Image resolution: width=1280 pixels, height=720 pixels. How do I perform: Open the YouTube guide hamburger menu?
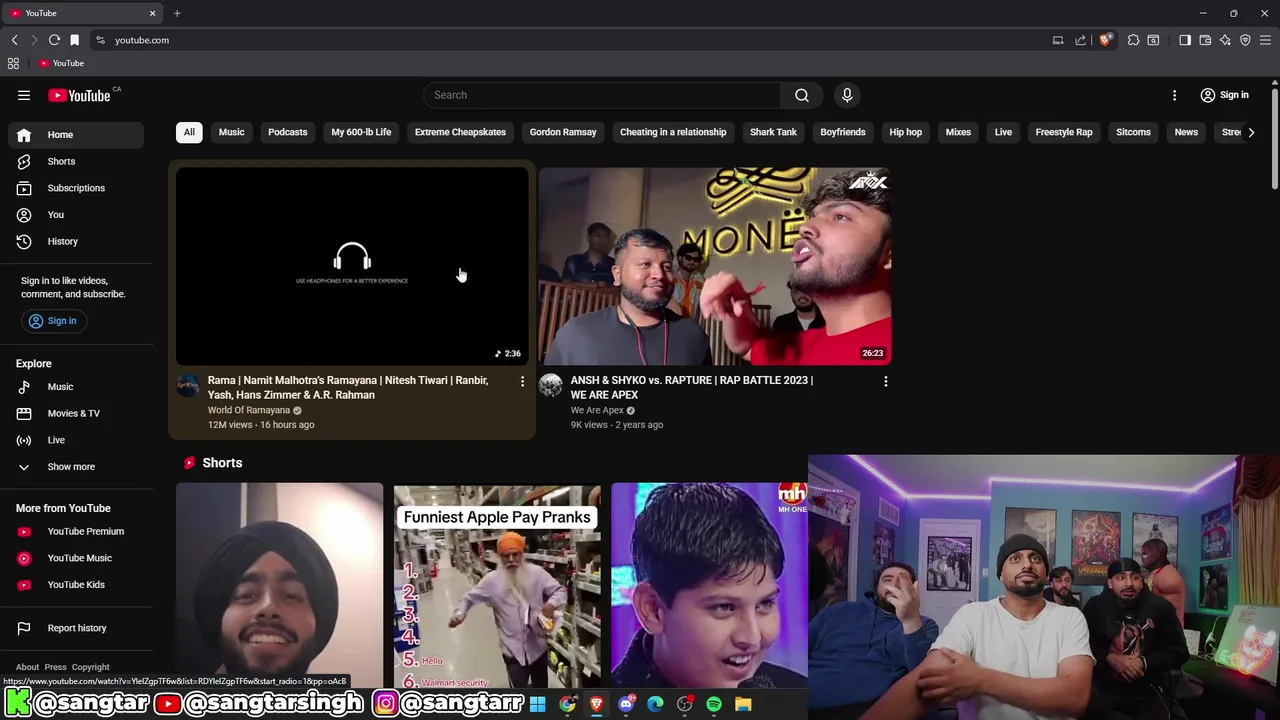[24, 95]
